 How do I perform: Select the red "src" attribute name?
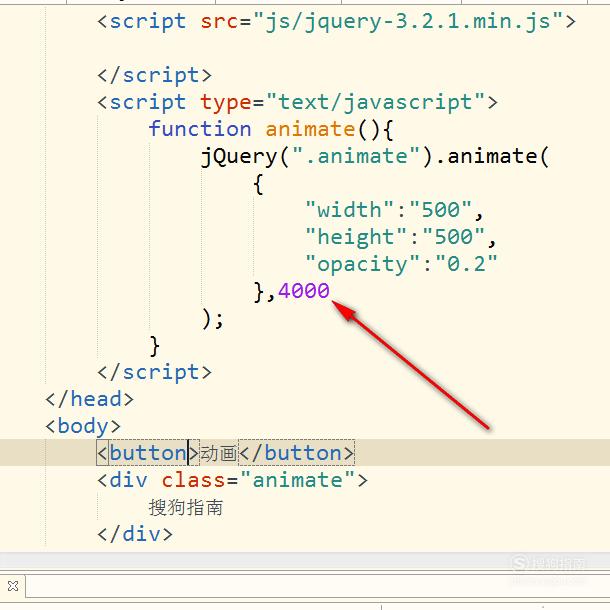(219, 21)
